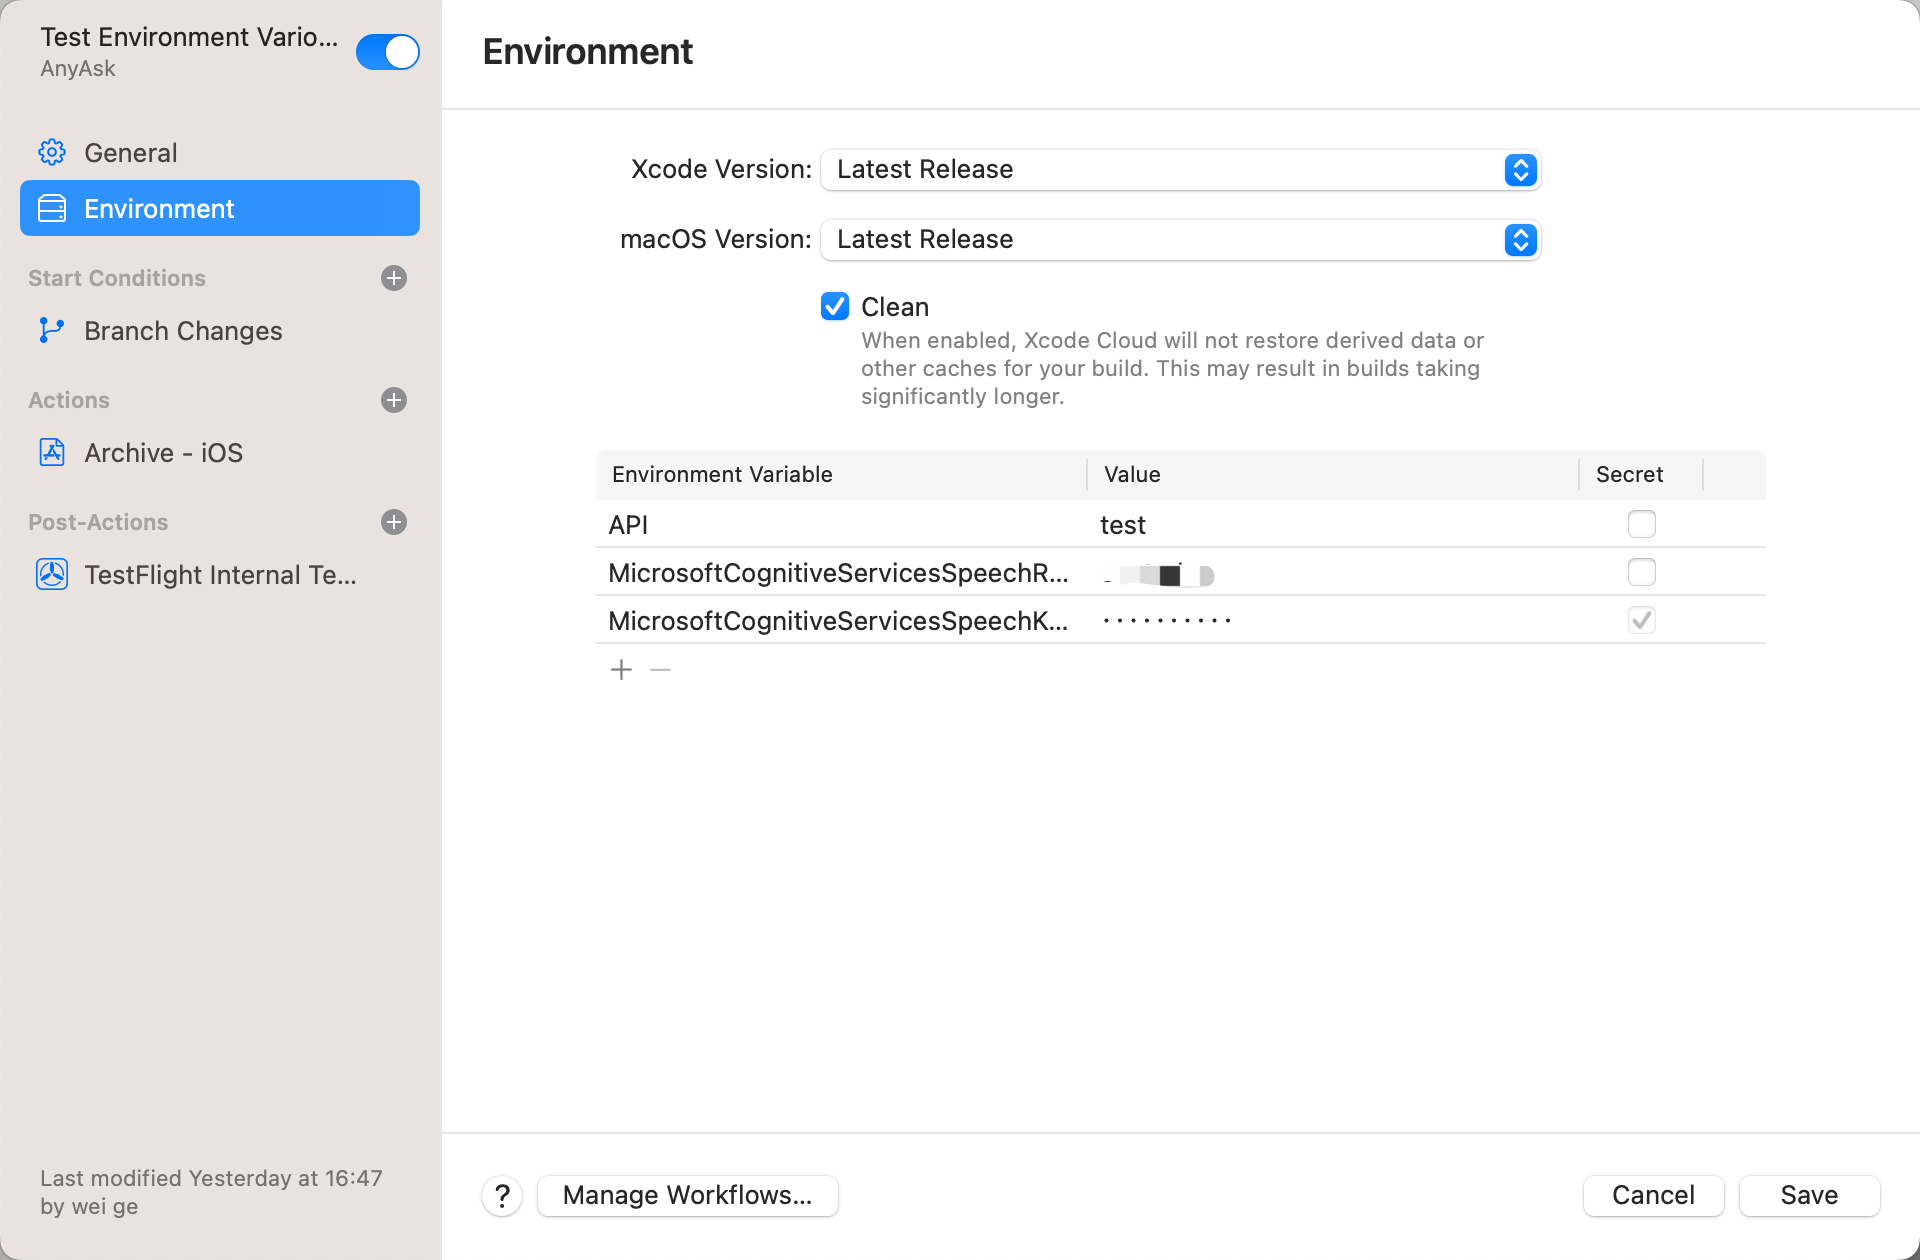Click the Branch Changes branch icon
The width and height of the screenshot is (1920, 1260).
point(52,330)
